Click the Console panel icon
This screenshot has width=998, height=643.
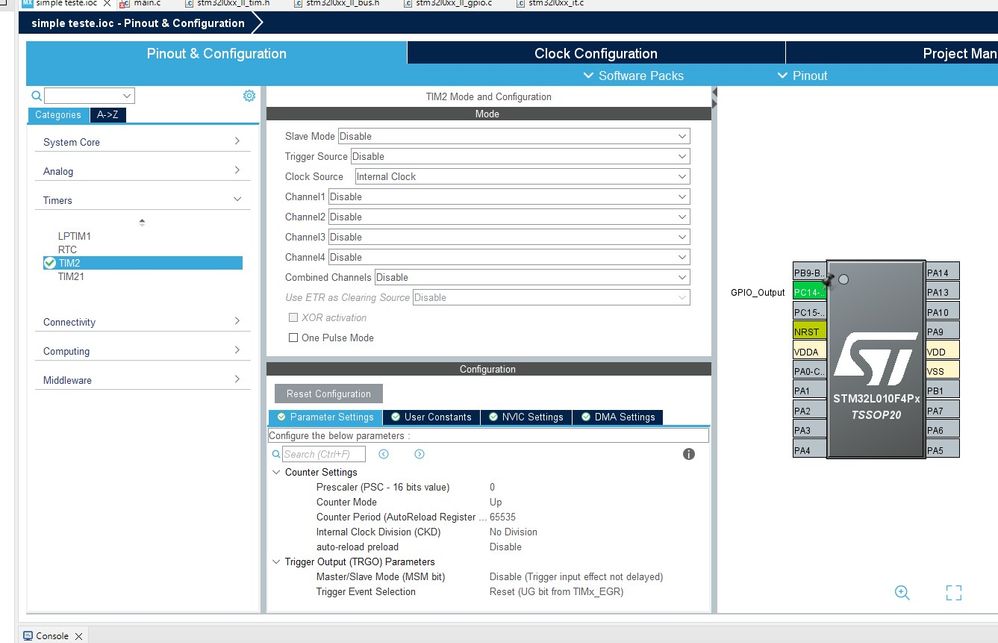pyautogui.click(x=28, y=635)
